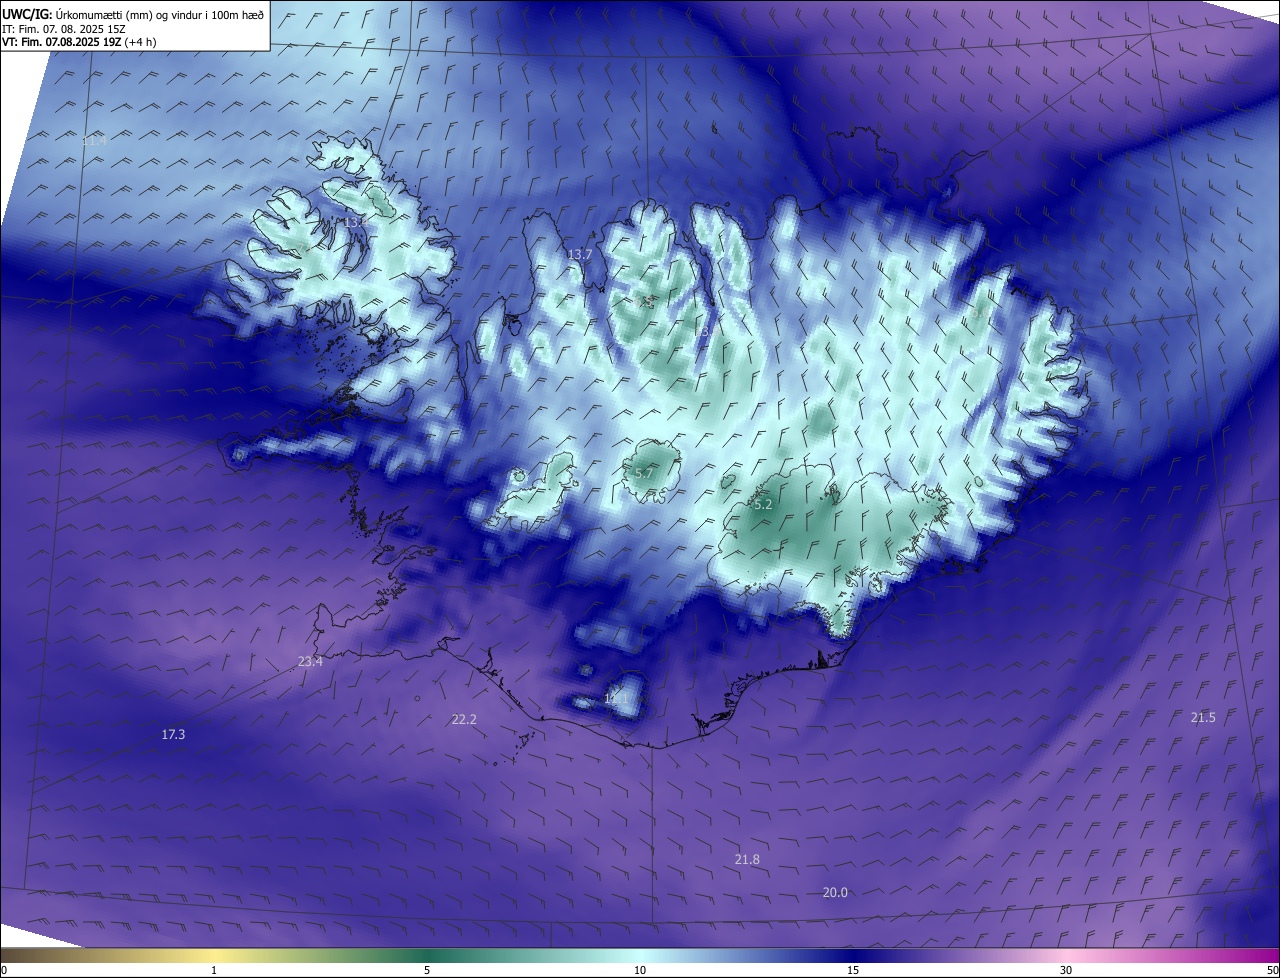Viewport: 1280px width, 978px height.
Task: Click the 17.3 value label
Action: click(x=173, y=734)
